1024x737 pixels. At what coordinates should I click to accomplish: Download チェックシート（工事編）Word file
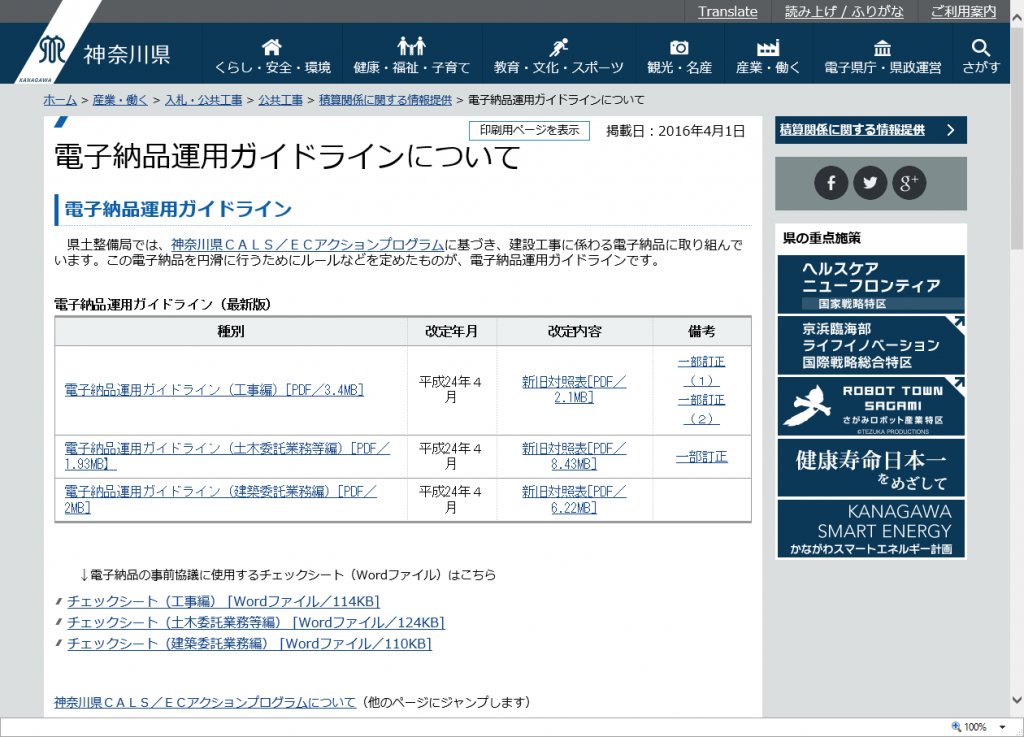(223, 601)
